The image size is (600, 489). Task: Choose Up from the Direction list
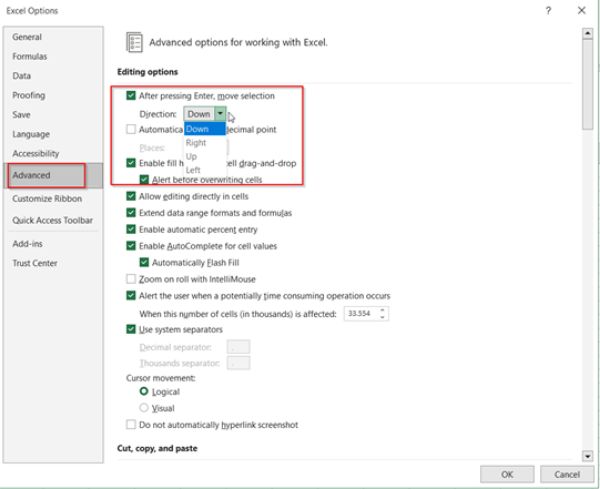[x=191, y=156]
